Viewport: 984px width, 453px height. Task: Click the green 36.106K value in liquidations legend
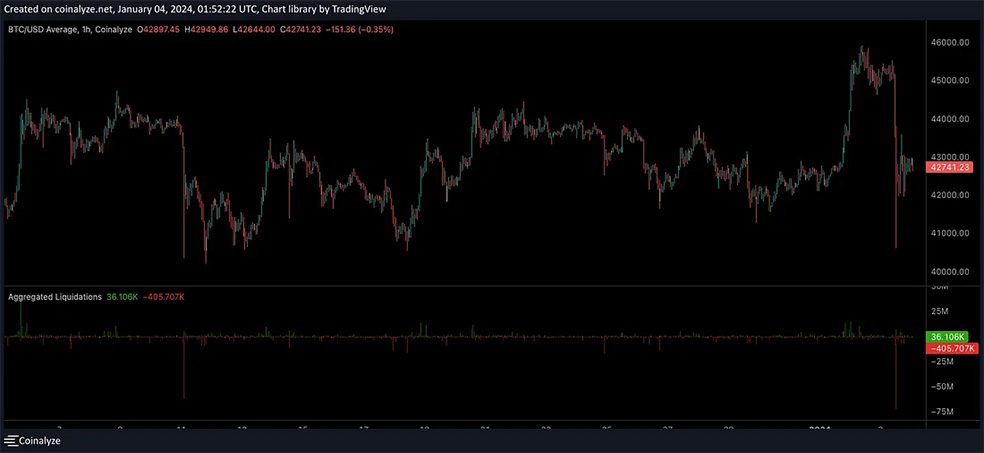[x=121, y=298]
